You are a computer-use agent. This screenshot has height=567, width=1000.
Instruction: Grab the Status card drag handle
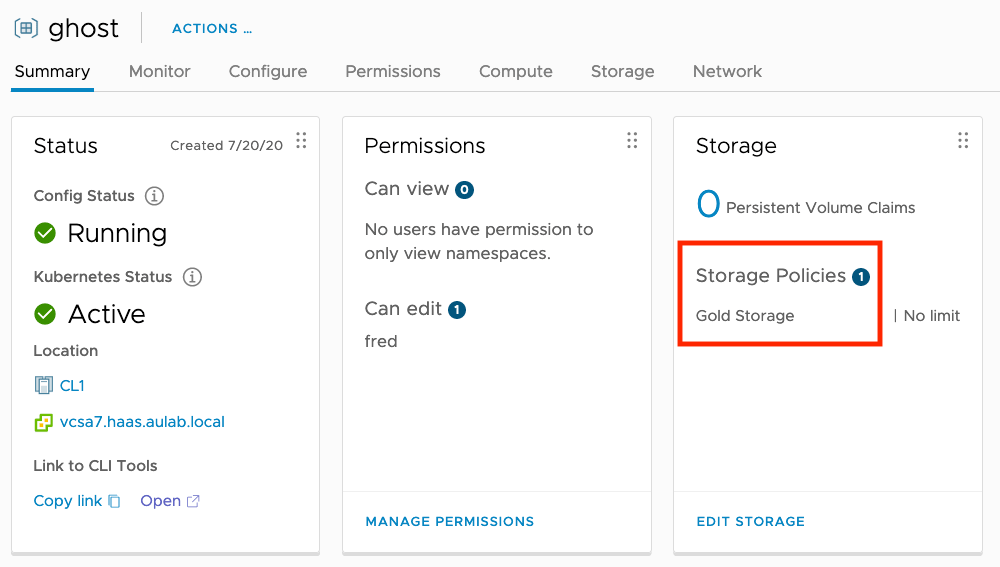click(301, 141)
